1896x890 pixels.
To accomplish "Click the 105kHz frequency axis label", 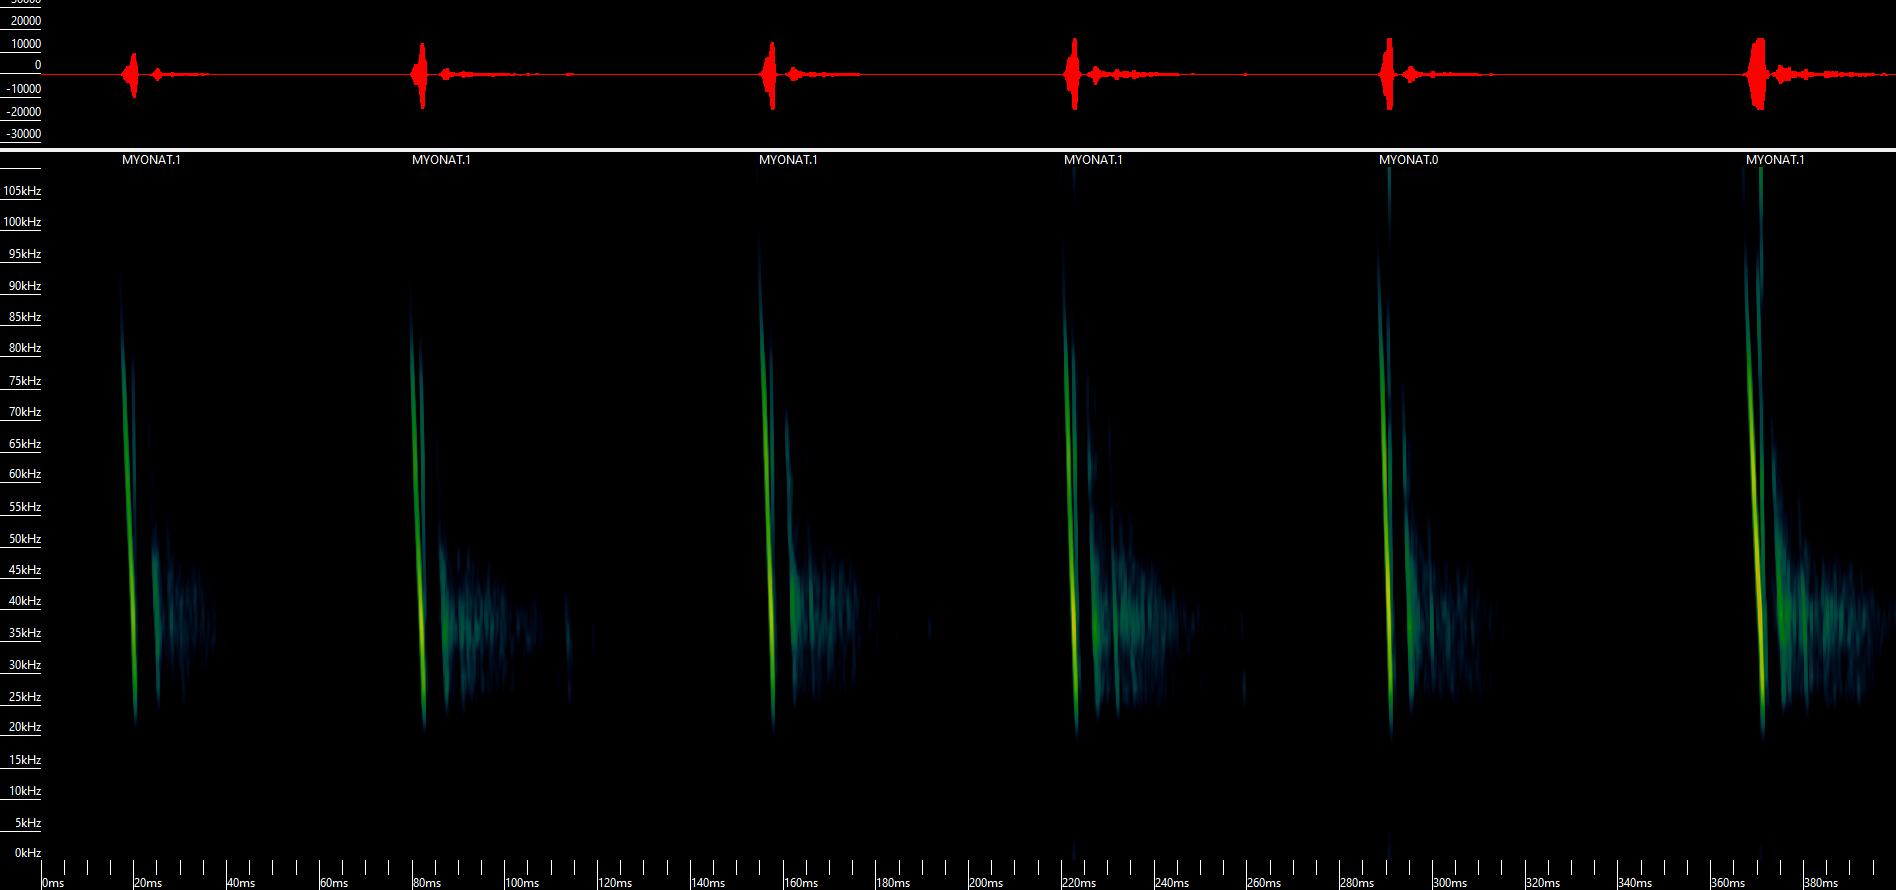I will click(22, 191).
